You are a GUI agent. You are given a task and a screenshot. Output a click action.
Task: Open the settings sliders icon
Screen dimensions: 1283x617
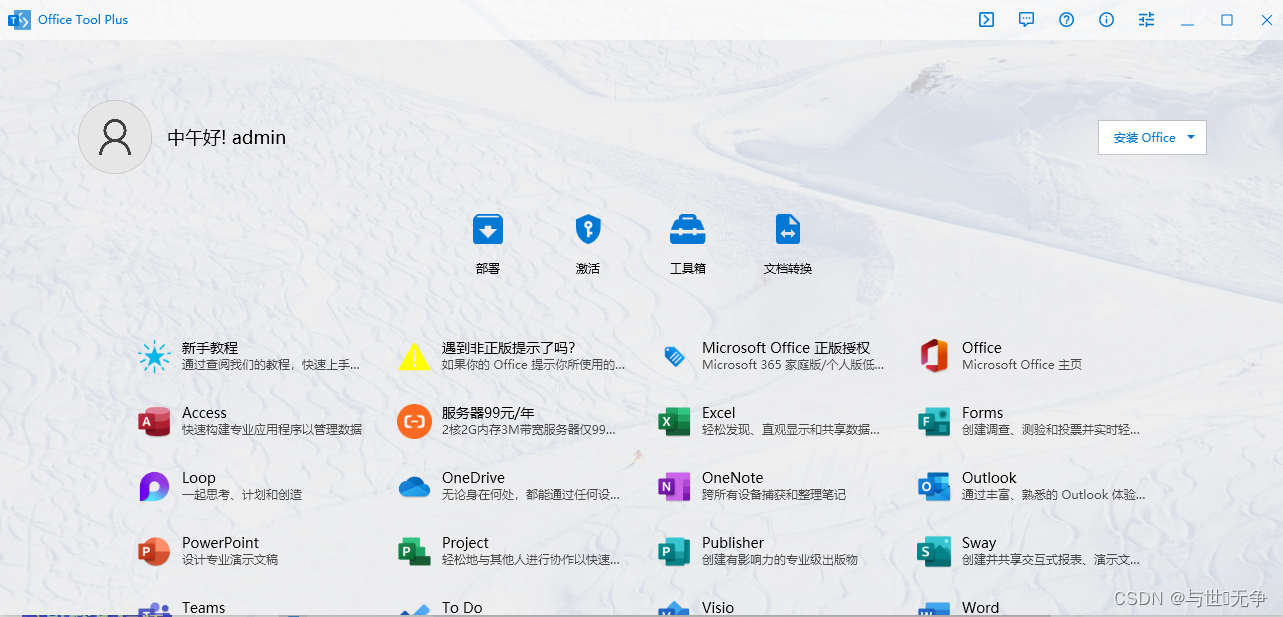tap(1146, 19)
